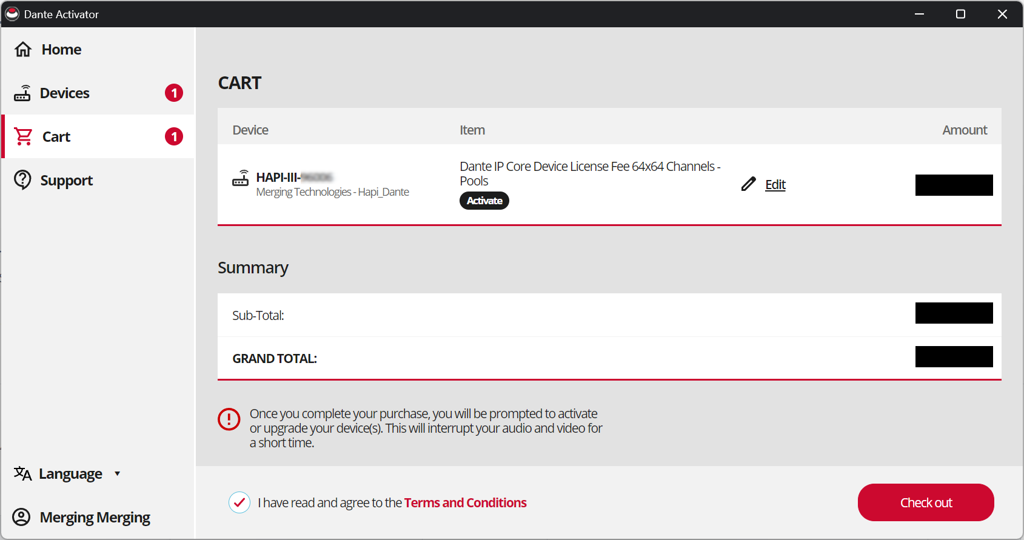Click the Edit link for the cart item
1024x540 pixels.
click(775, 184)
